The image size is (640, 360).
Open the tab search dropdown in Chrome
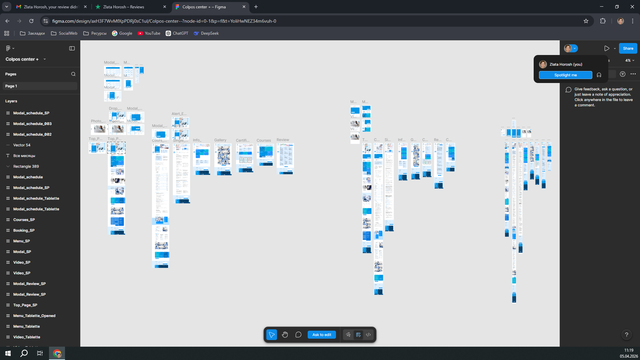tap(7, 7)
